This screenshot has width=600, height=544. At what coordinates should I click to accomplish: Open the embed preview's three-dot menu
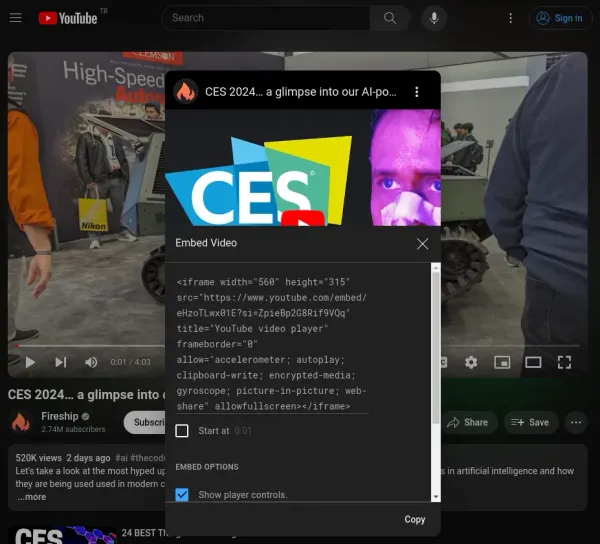click(417, 92)
